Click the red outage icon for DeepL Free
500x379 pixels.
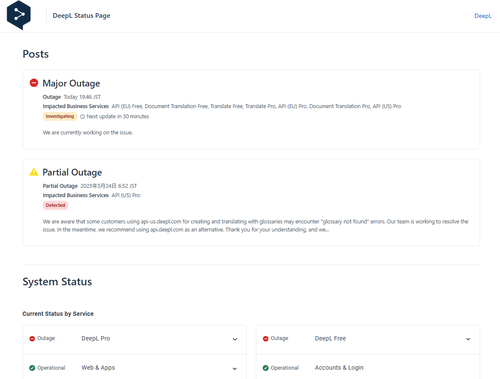pos(265,339)
